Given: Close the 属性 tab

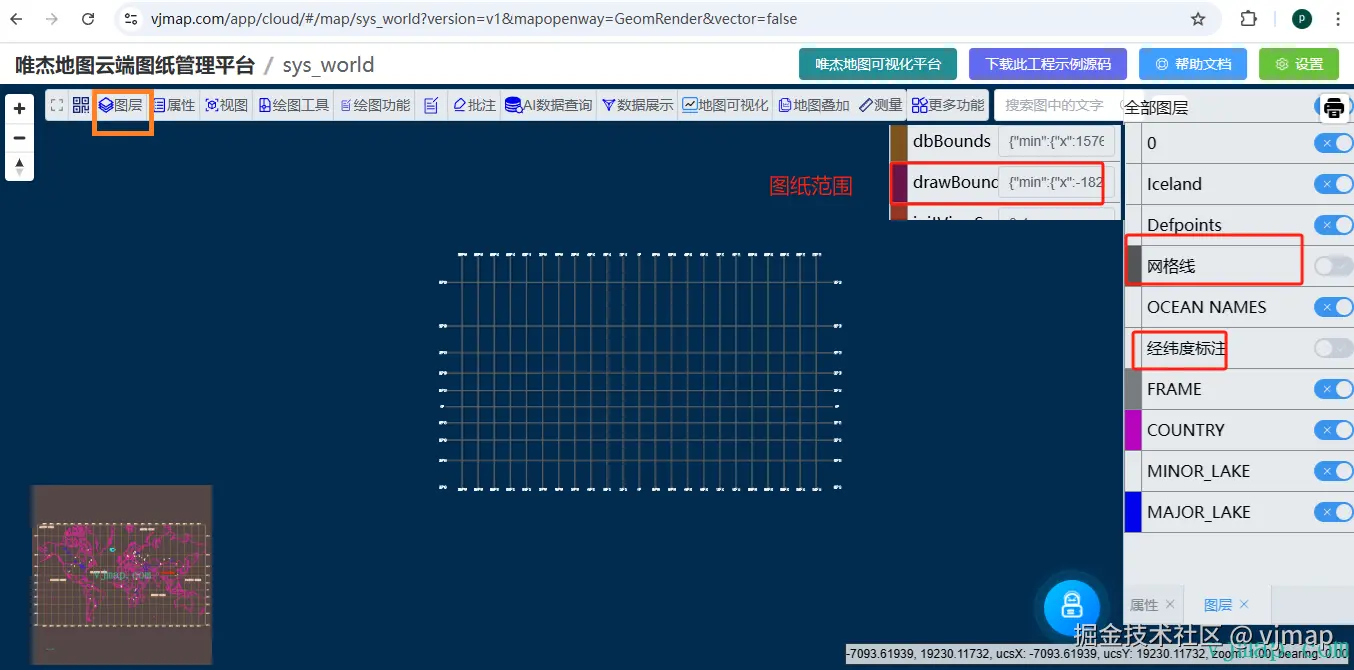Looking at the screenshot, I should pos(1170,605).
